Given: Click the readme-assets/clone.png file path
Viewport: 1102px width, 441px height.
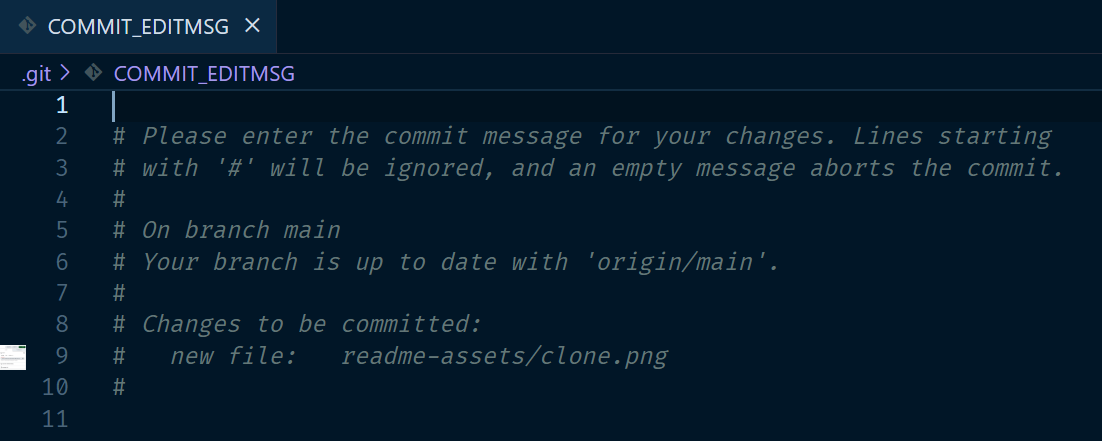Looking at the screenshot, I should (504, 356).
